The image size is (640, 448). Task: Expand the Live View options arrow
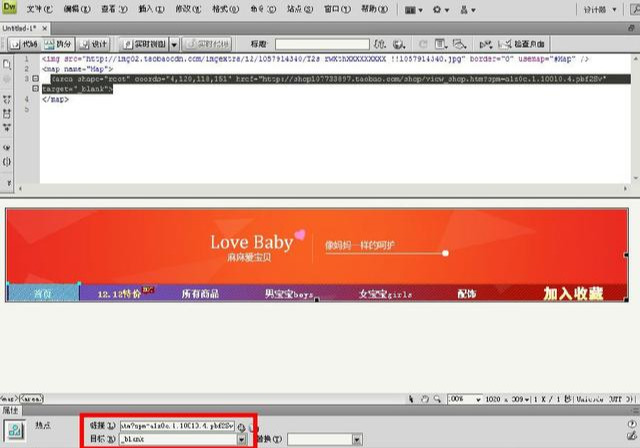point(174,44)
